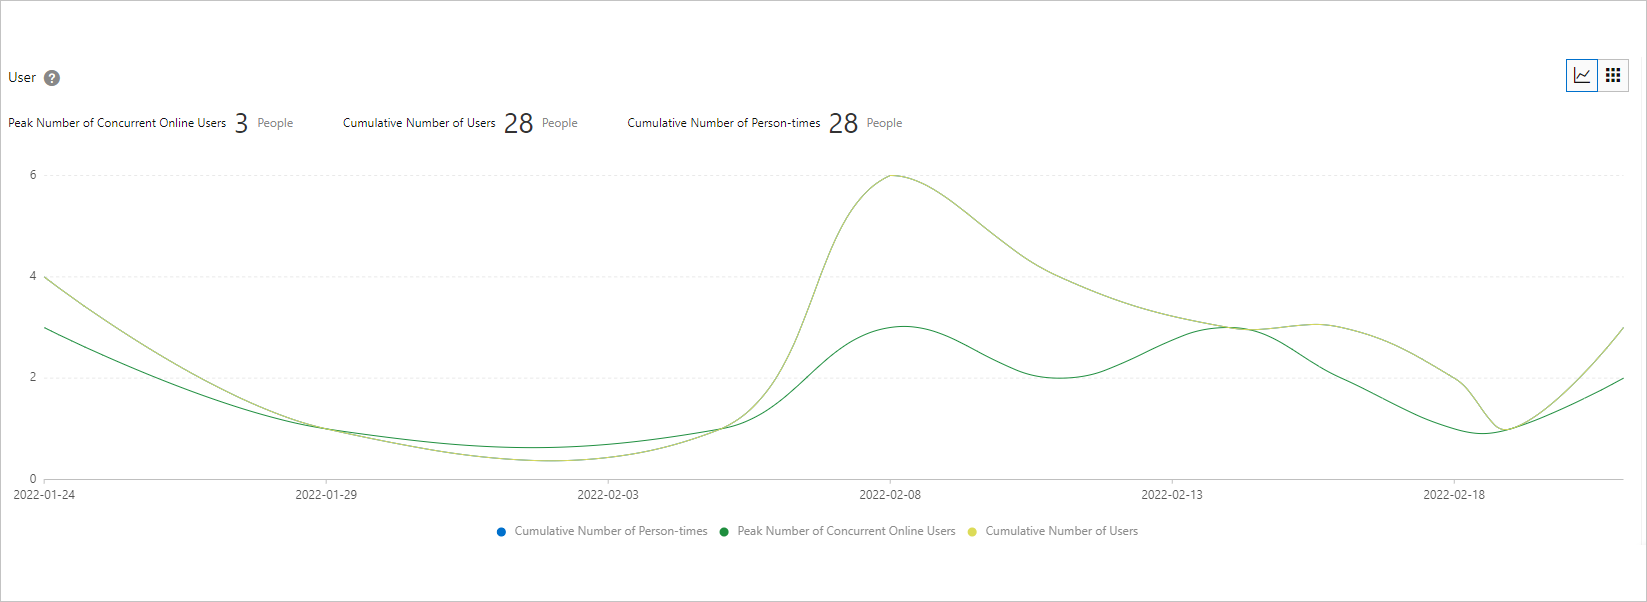Click the 2022-01-24 axis date label

(44, 495)
